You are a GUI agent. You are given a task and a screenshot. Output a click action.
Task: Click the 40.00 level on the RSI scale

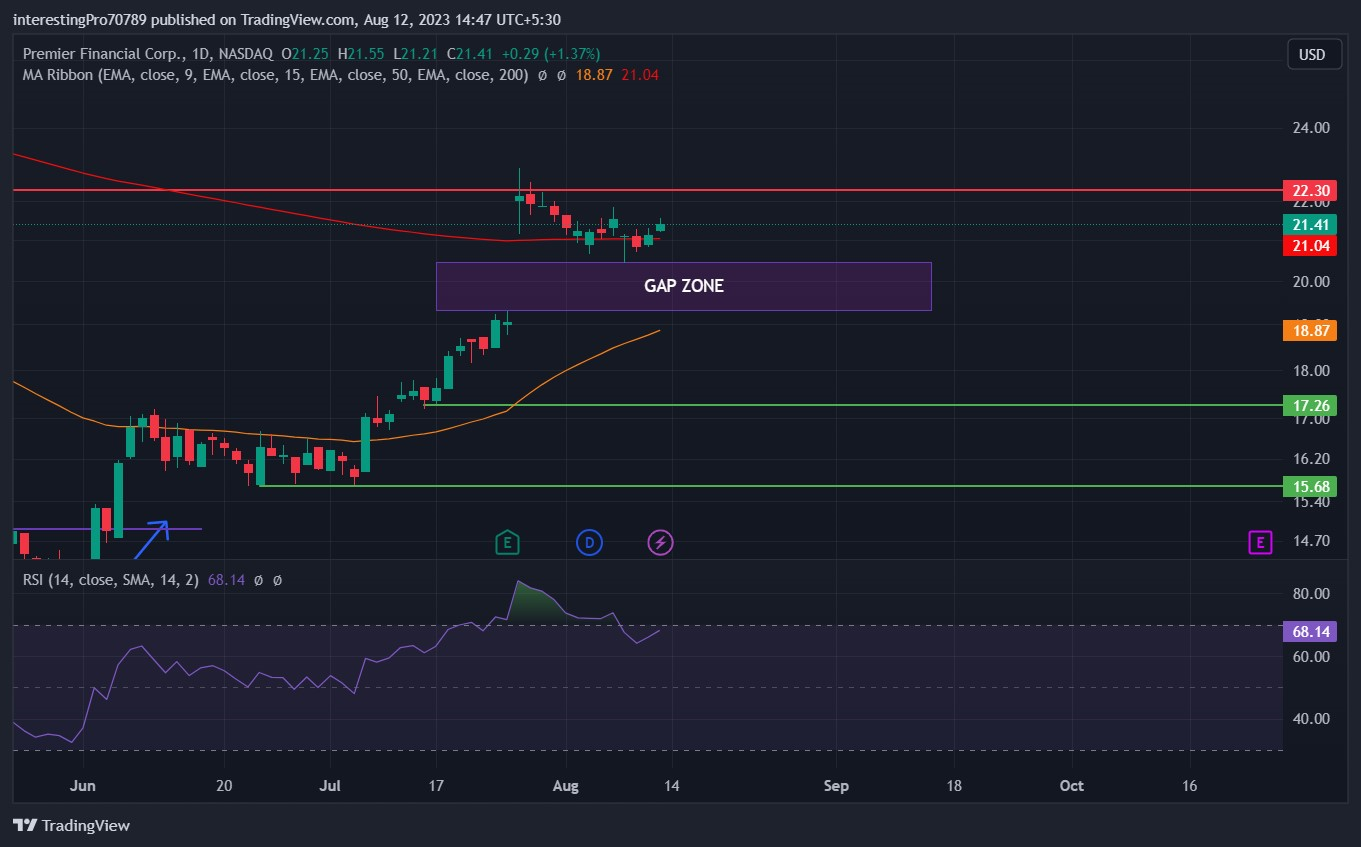(1310, 719)
